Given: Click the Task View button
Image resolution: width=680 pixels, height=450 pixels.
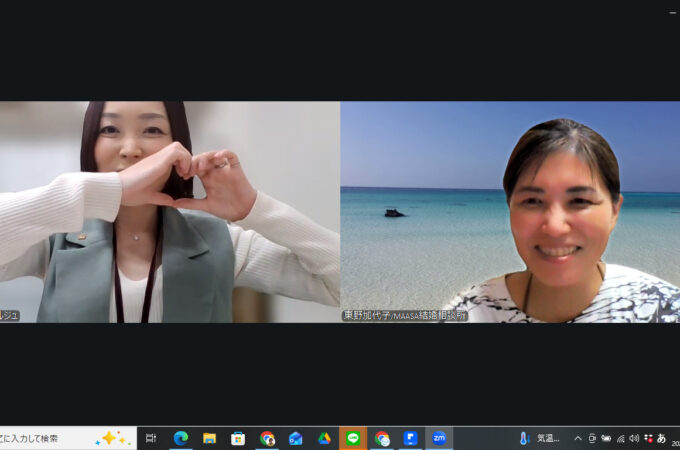Looking at the screenshot, I should (x=151, y=438).
